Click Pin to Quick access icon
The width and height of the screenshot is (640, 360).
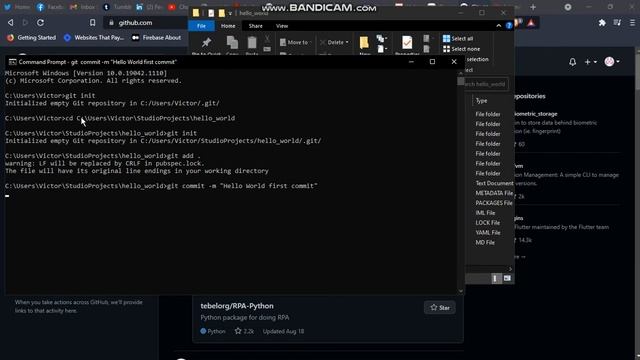coord(206,42)
